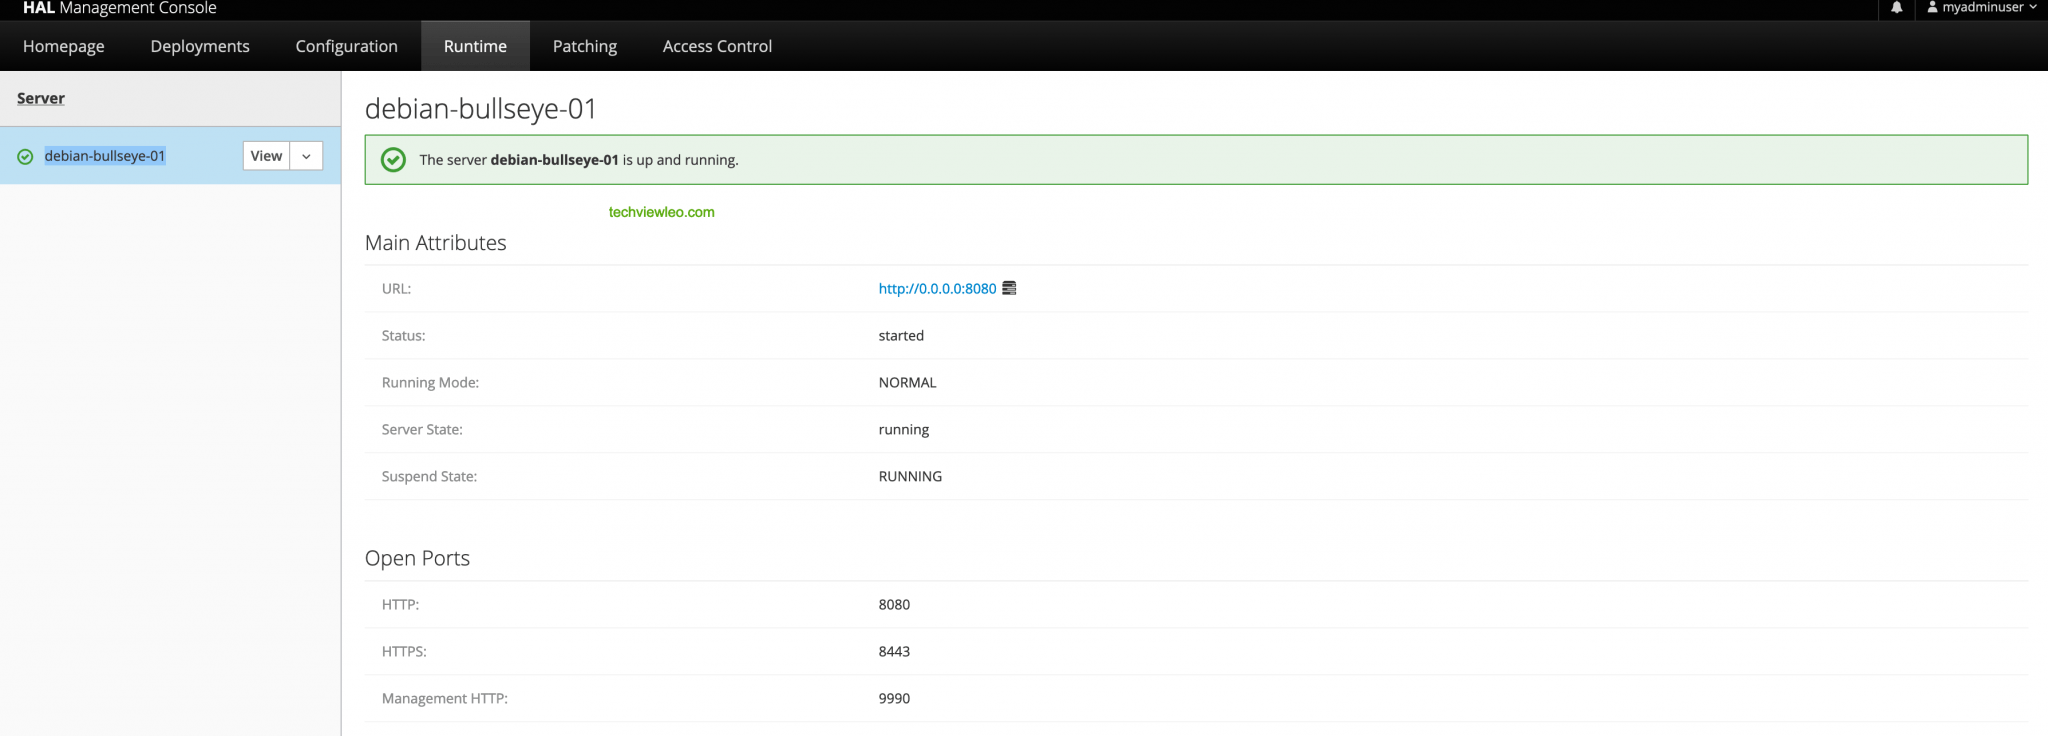Expand the myadminuser dropdown

pyautogui.click(x=2033, y=7)
